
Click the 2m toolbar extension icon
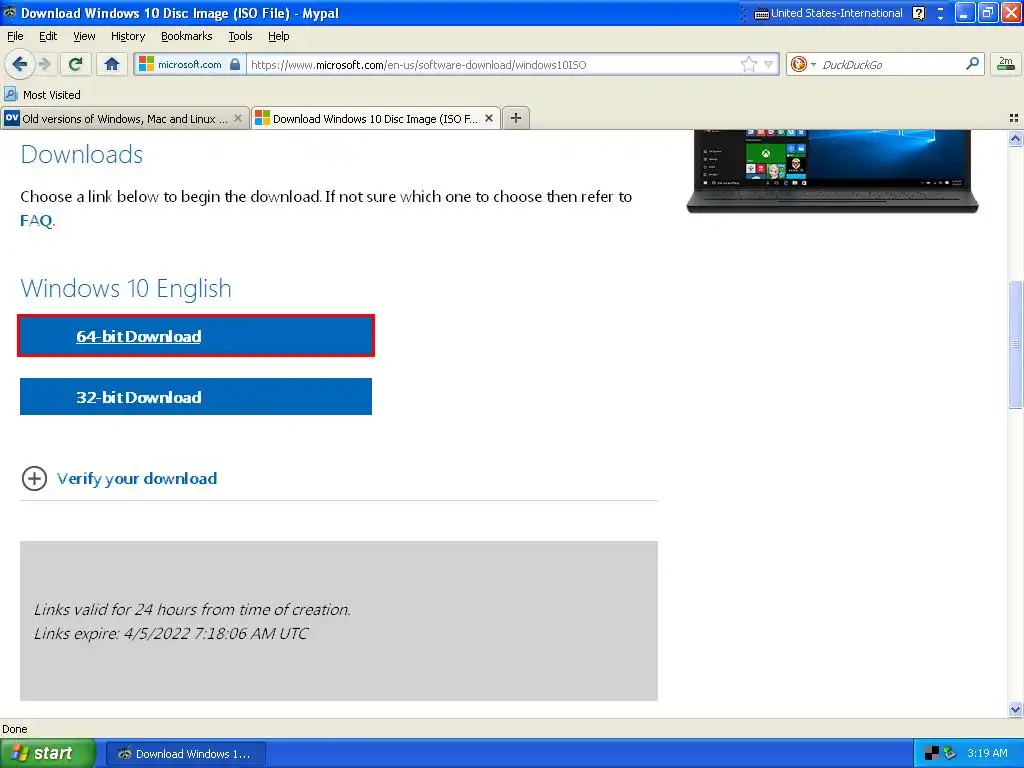[x=1005, y=63]
